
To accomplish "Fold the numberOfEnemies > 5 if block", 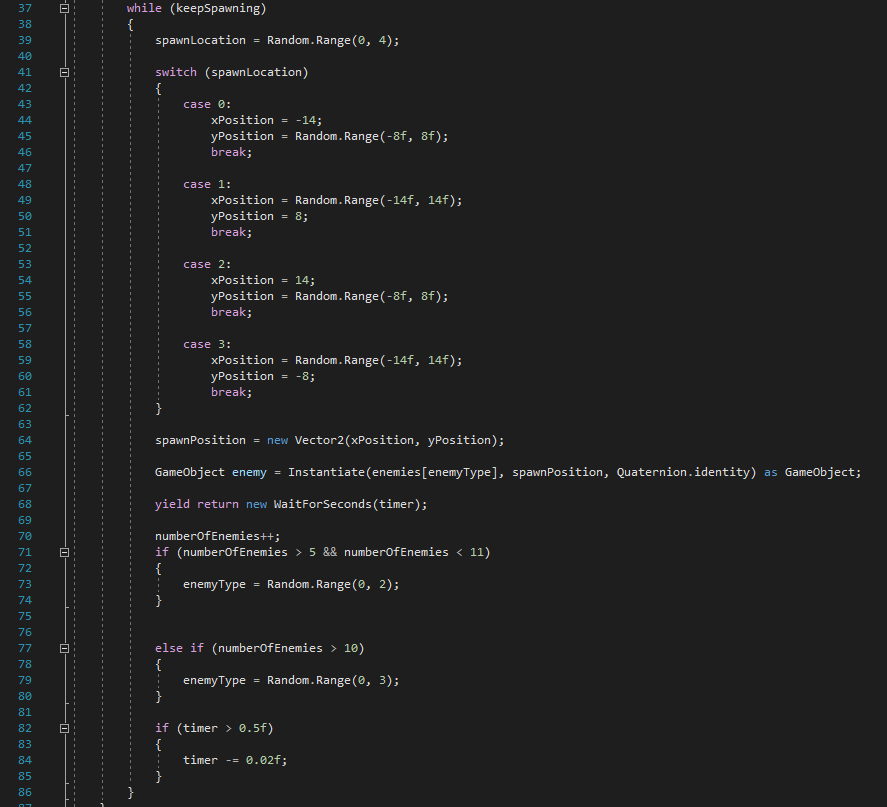I will tap(64, 552).
